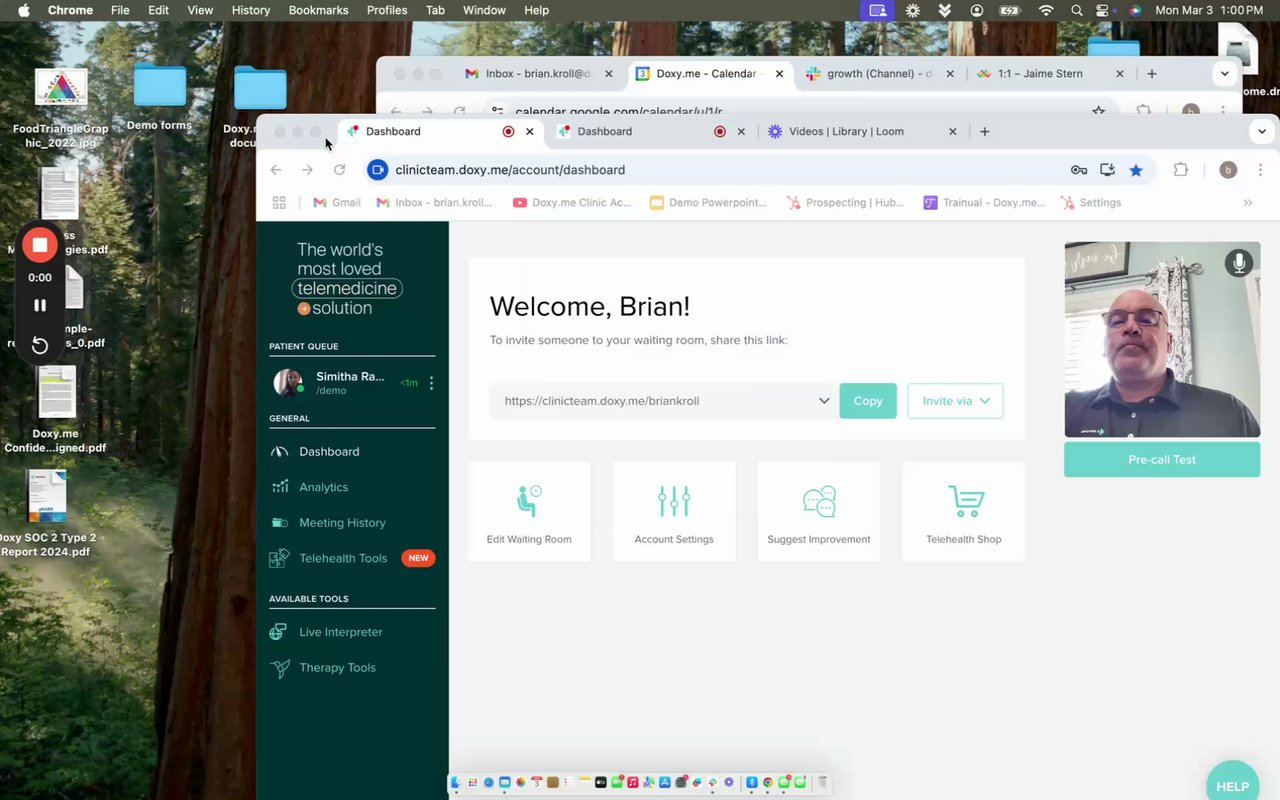Open the Account Settings card
Viewport: 1280px width, 800px height.
click(x=674, y=511)
